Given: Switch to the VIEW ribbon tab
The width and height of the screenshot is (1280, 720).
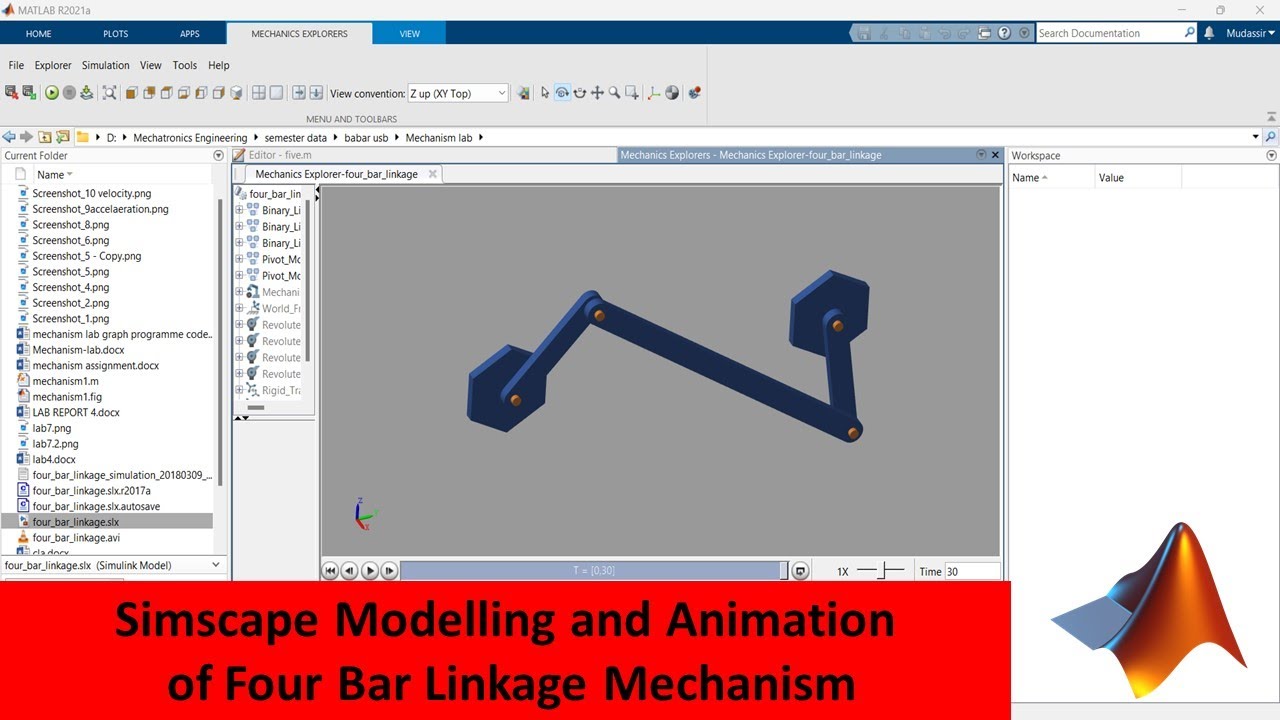Looking at the screenshot, I should pos(410,33).
